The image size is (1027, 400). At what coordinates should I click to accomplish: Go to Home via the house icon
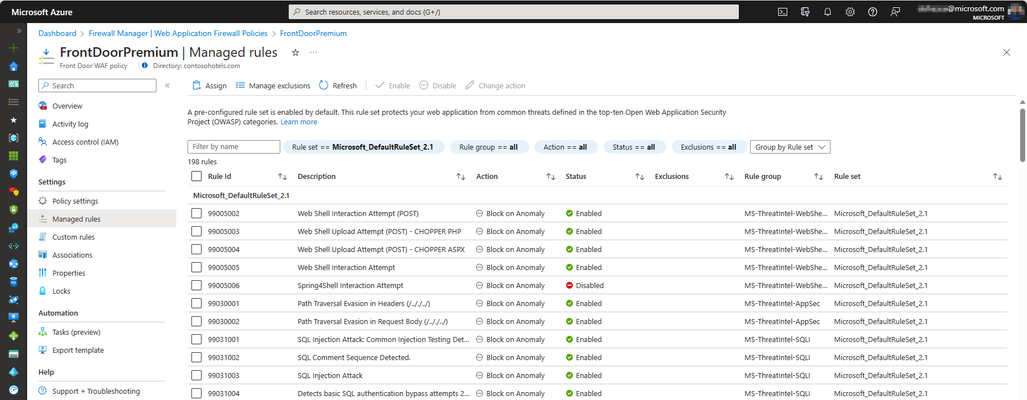[14, 66]
